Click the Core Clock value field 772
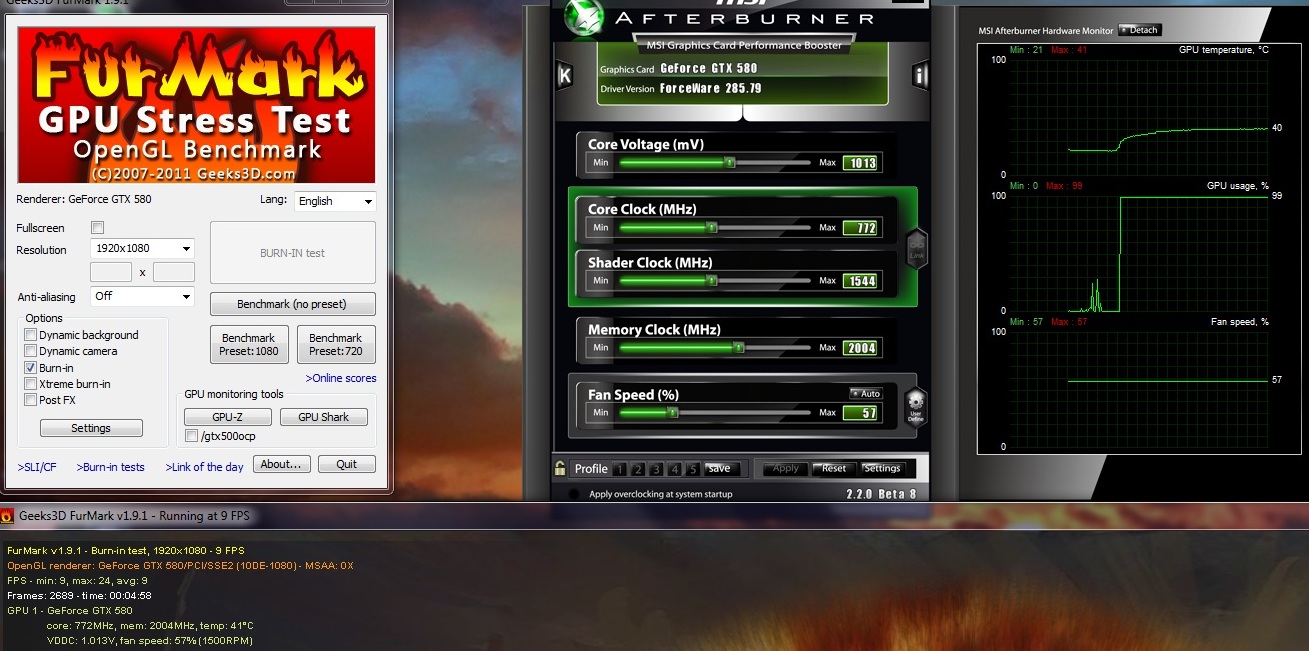The width and height of the screenshot is (1309, 651). 860,228
